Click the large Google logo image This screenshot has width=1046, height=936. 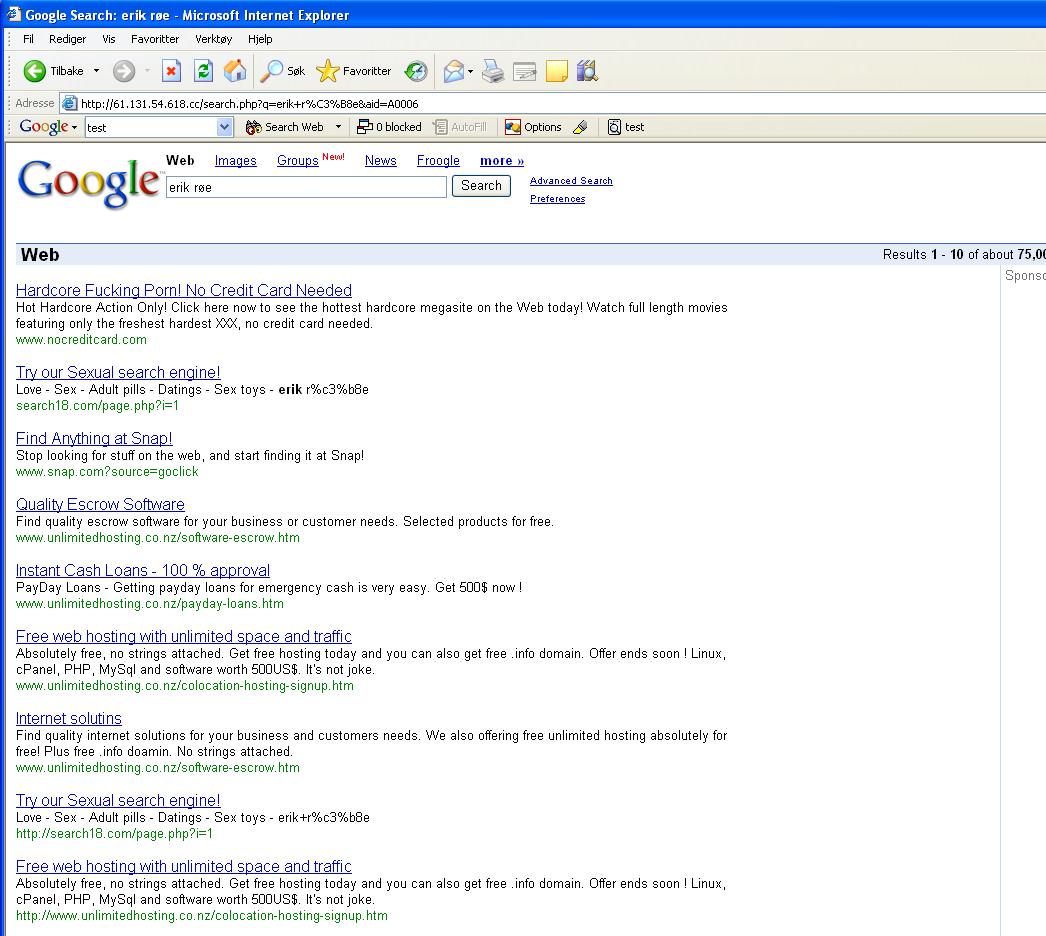89,183
